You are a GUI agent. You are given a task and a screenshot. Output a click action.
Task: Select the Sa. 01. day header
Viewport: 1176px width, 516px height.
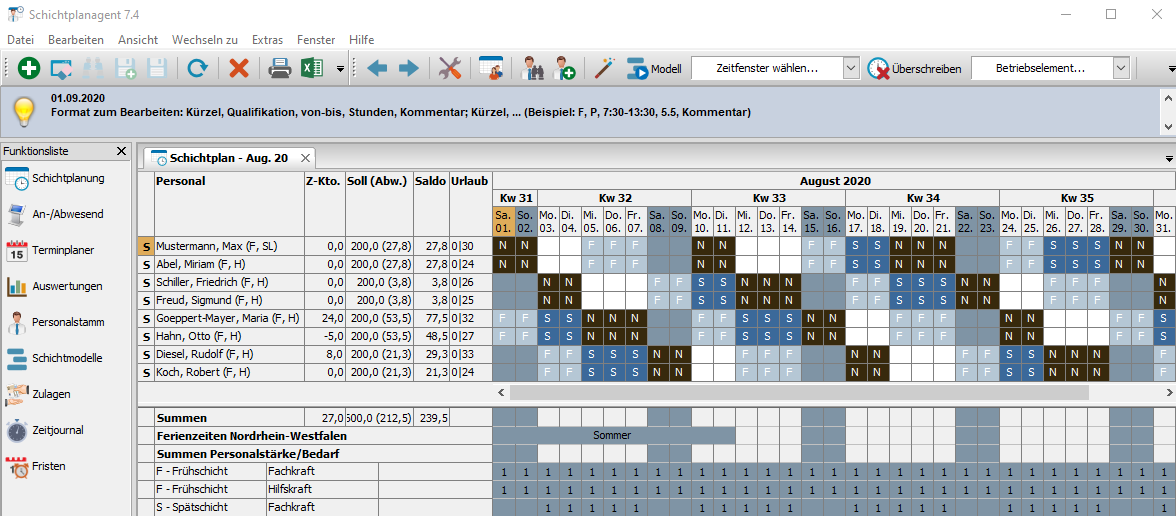click(x=503, y=221)
